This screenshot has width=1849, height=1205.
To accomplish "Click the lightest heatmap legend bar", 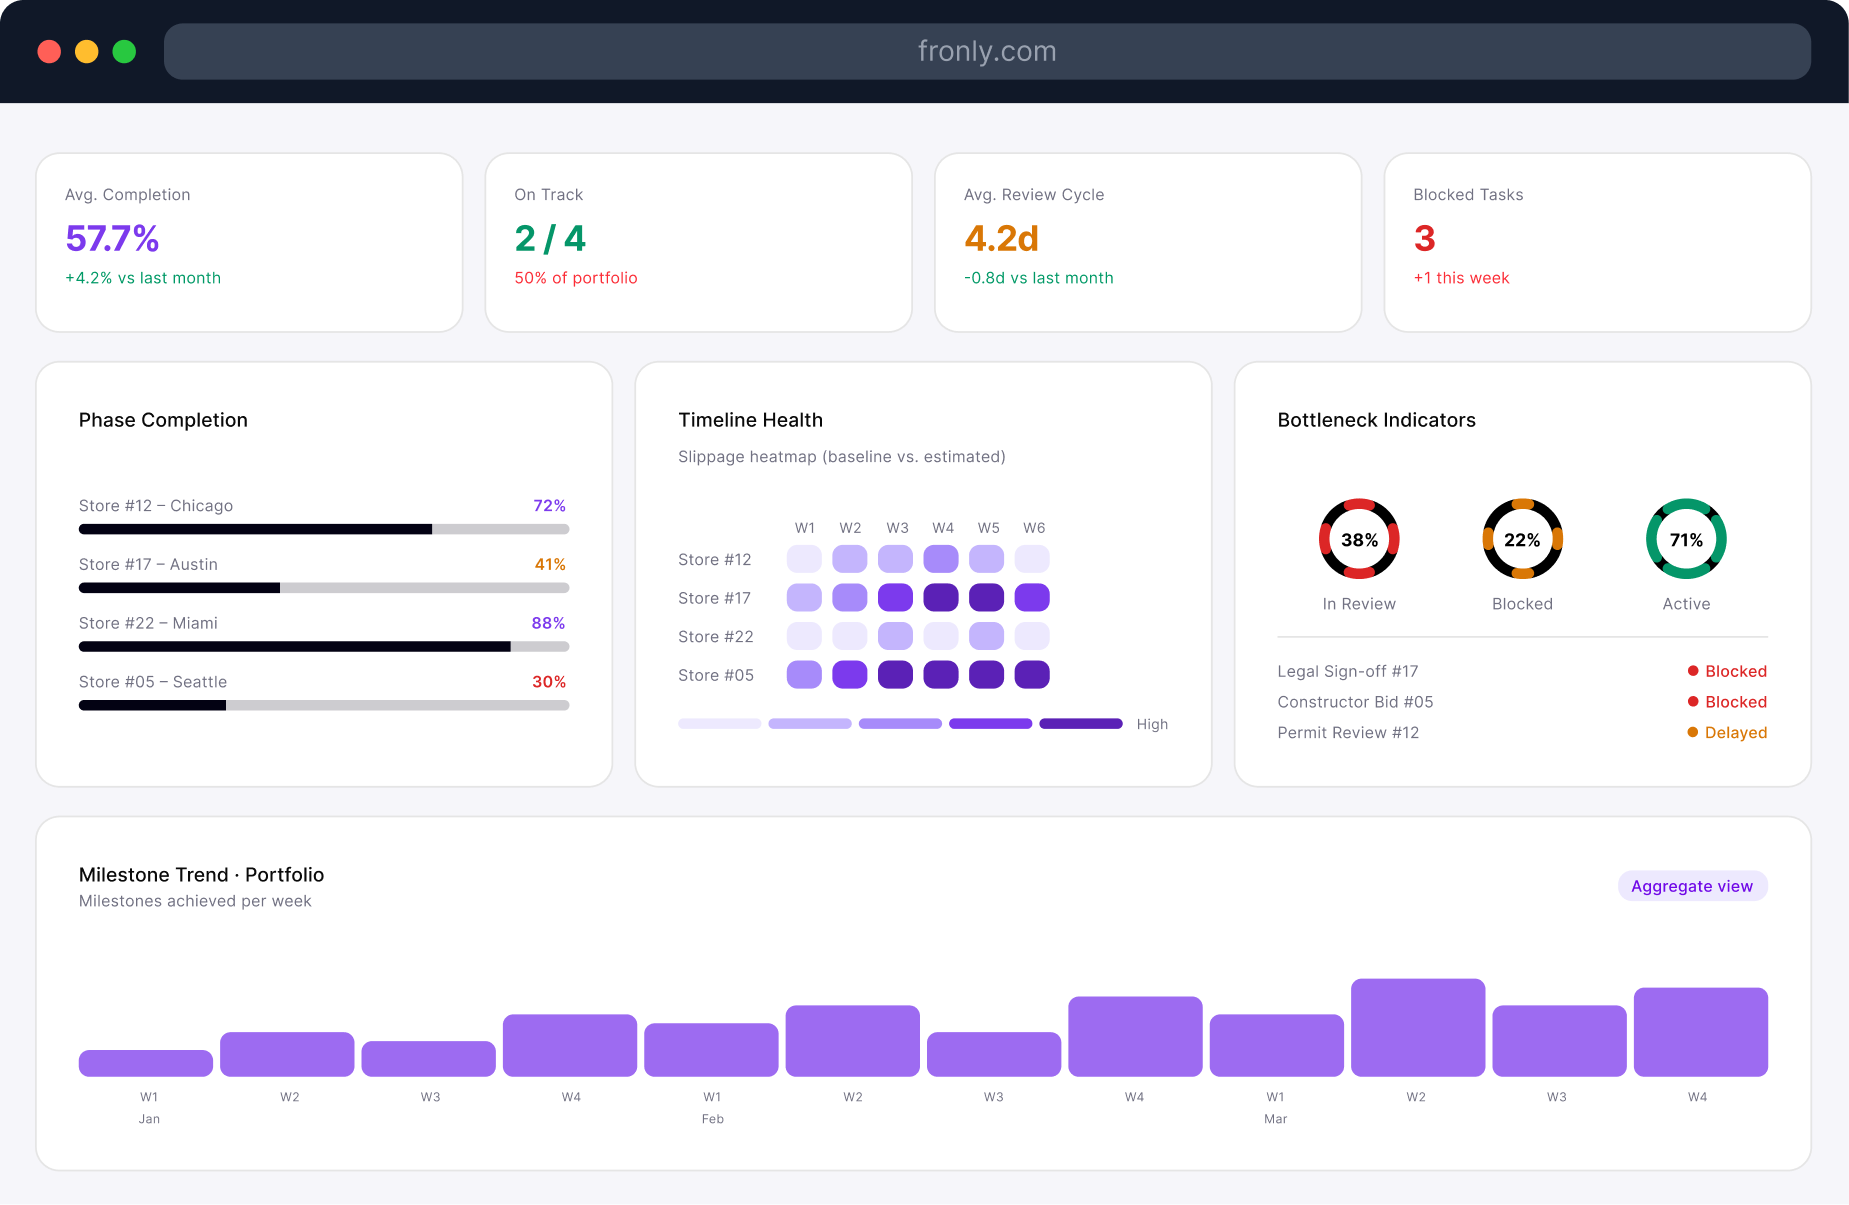I will click(x=720, y=724).
